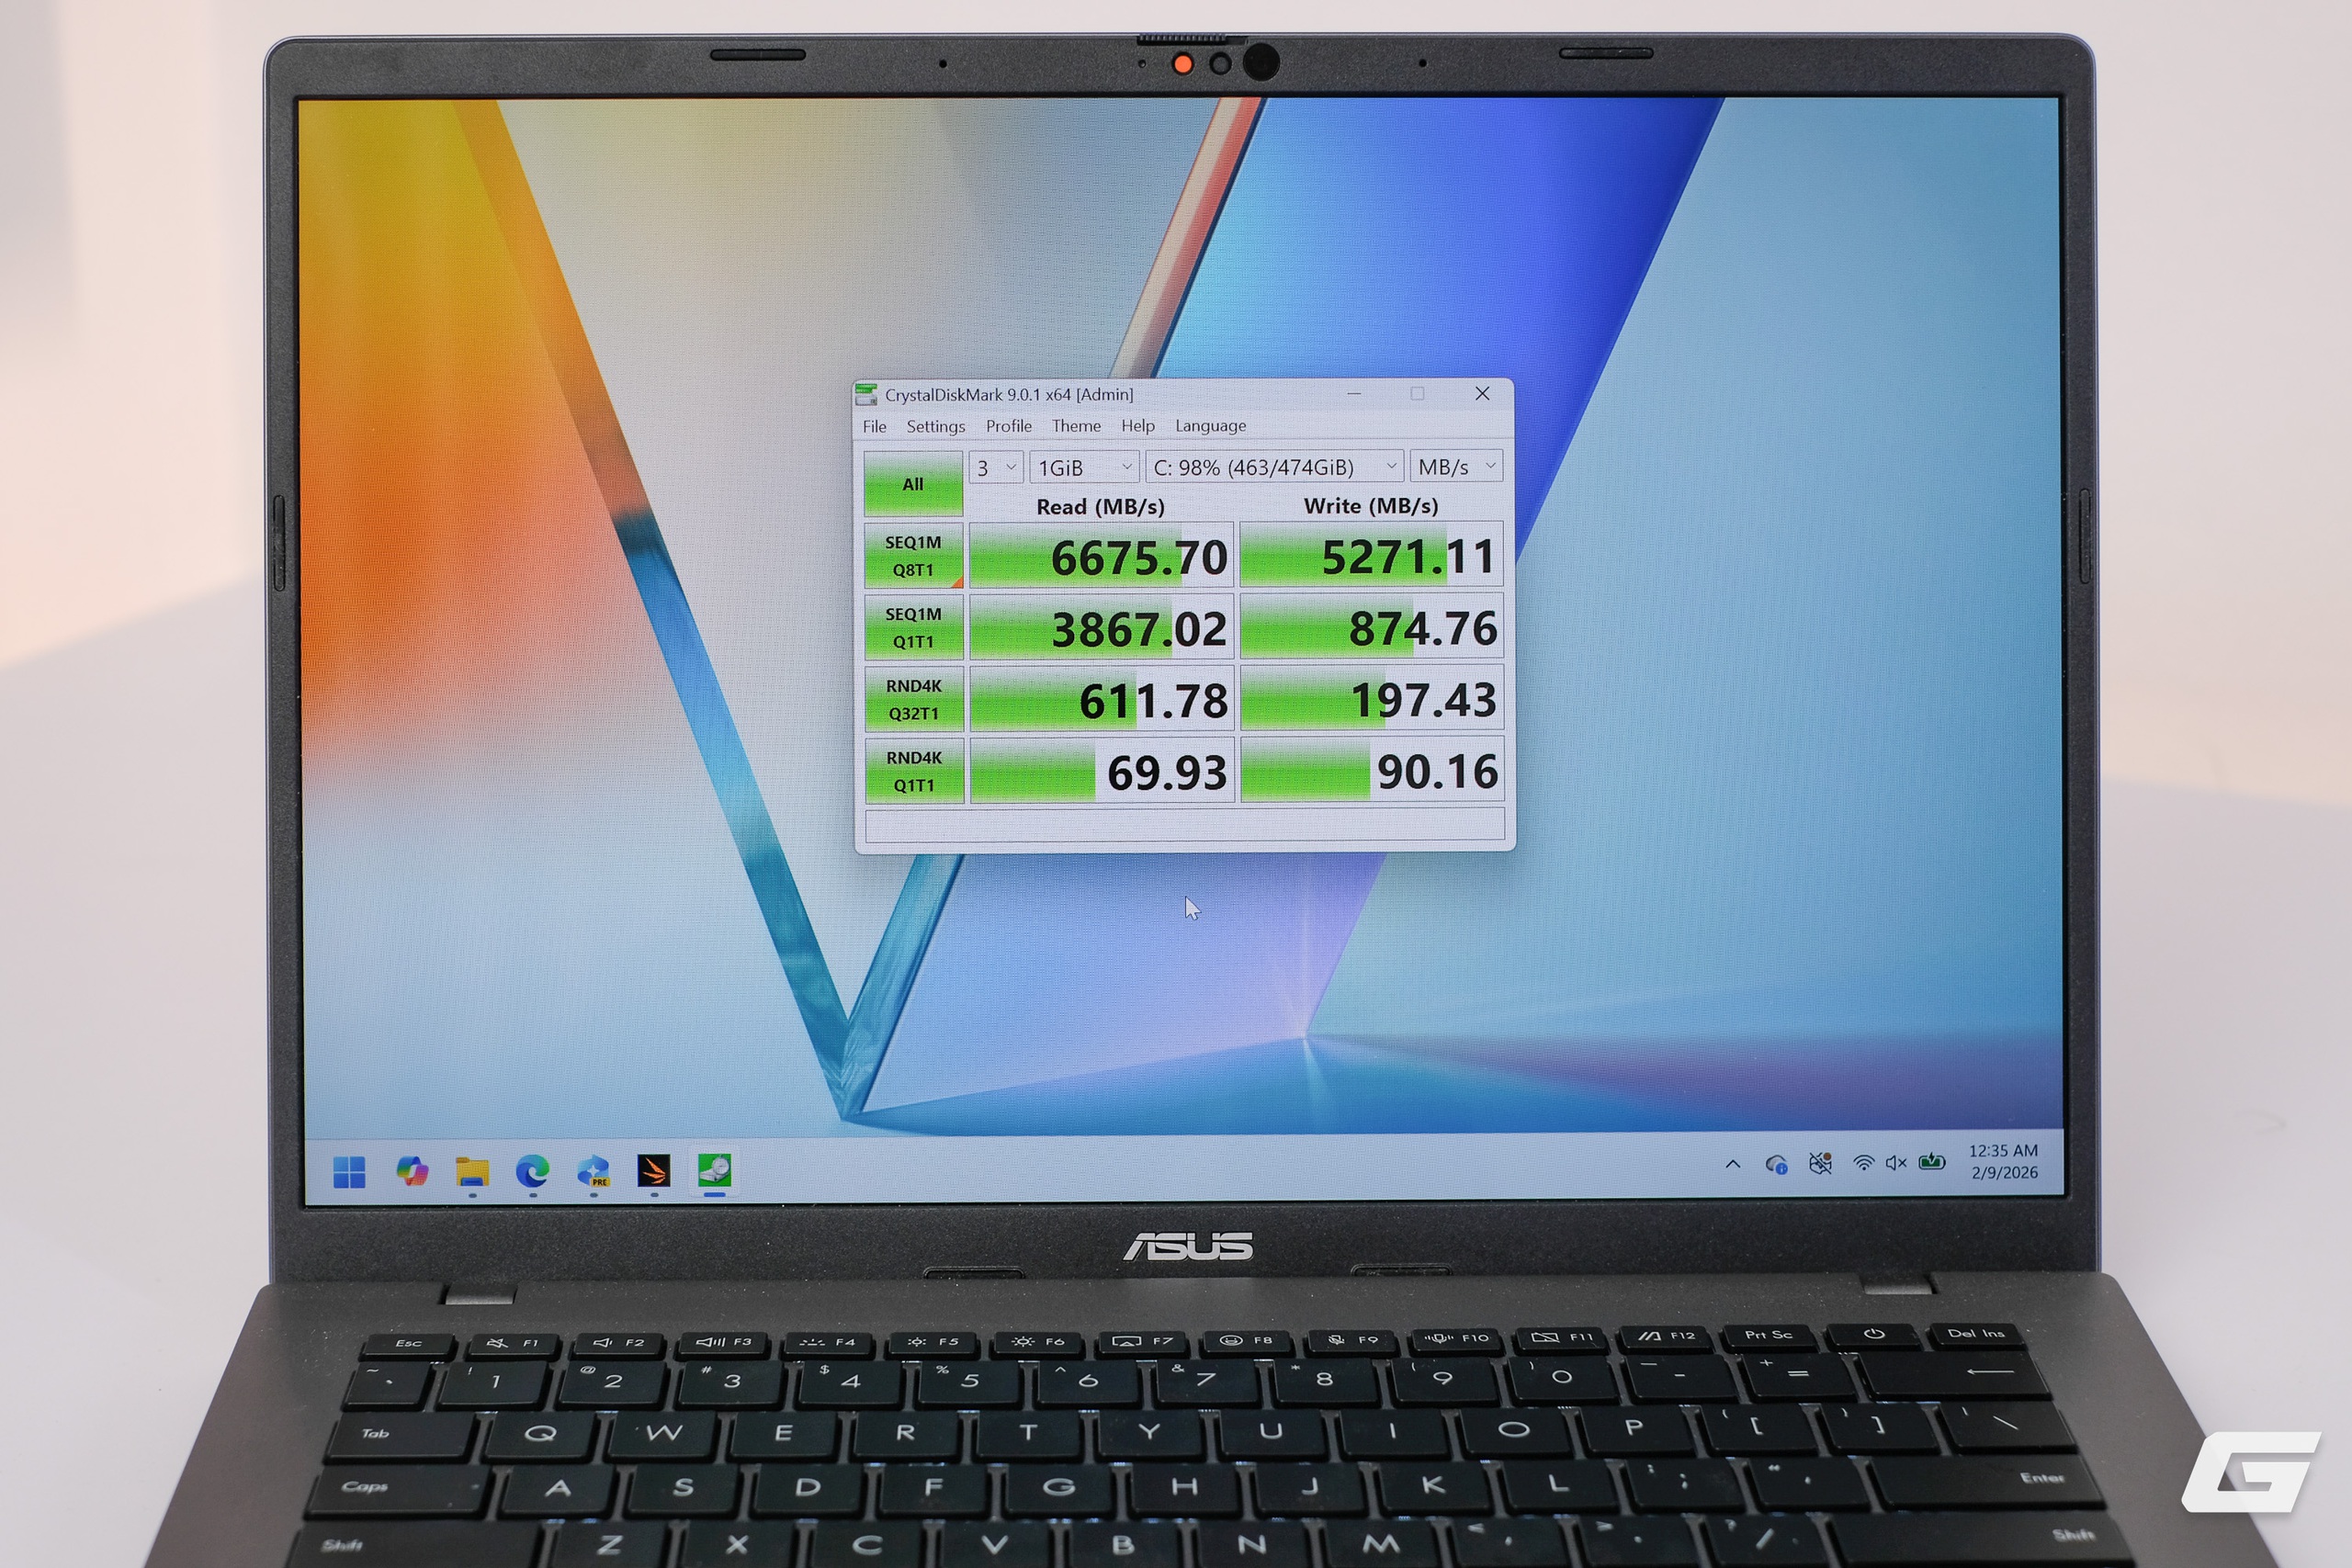Open File Explorer from the taskbar
The height and width of the screenshot is (1568, 2352).
click(x=470, y=1170)
